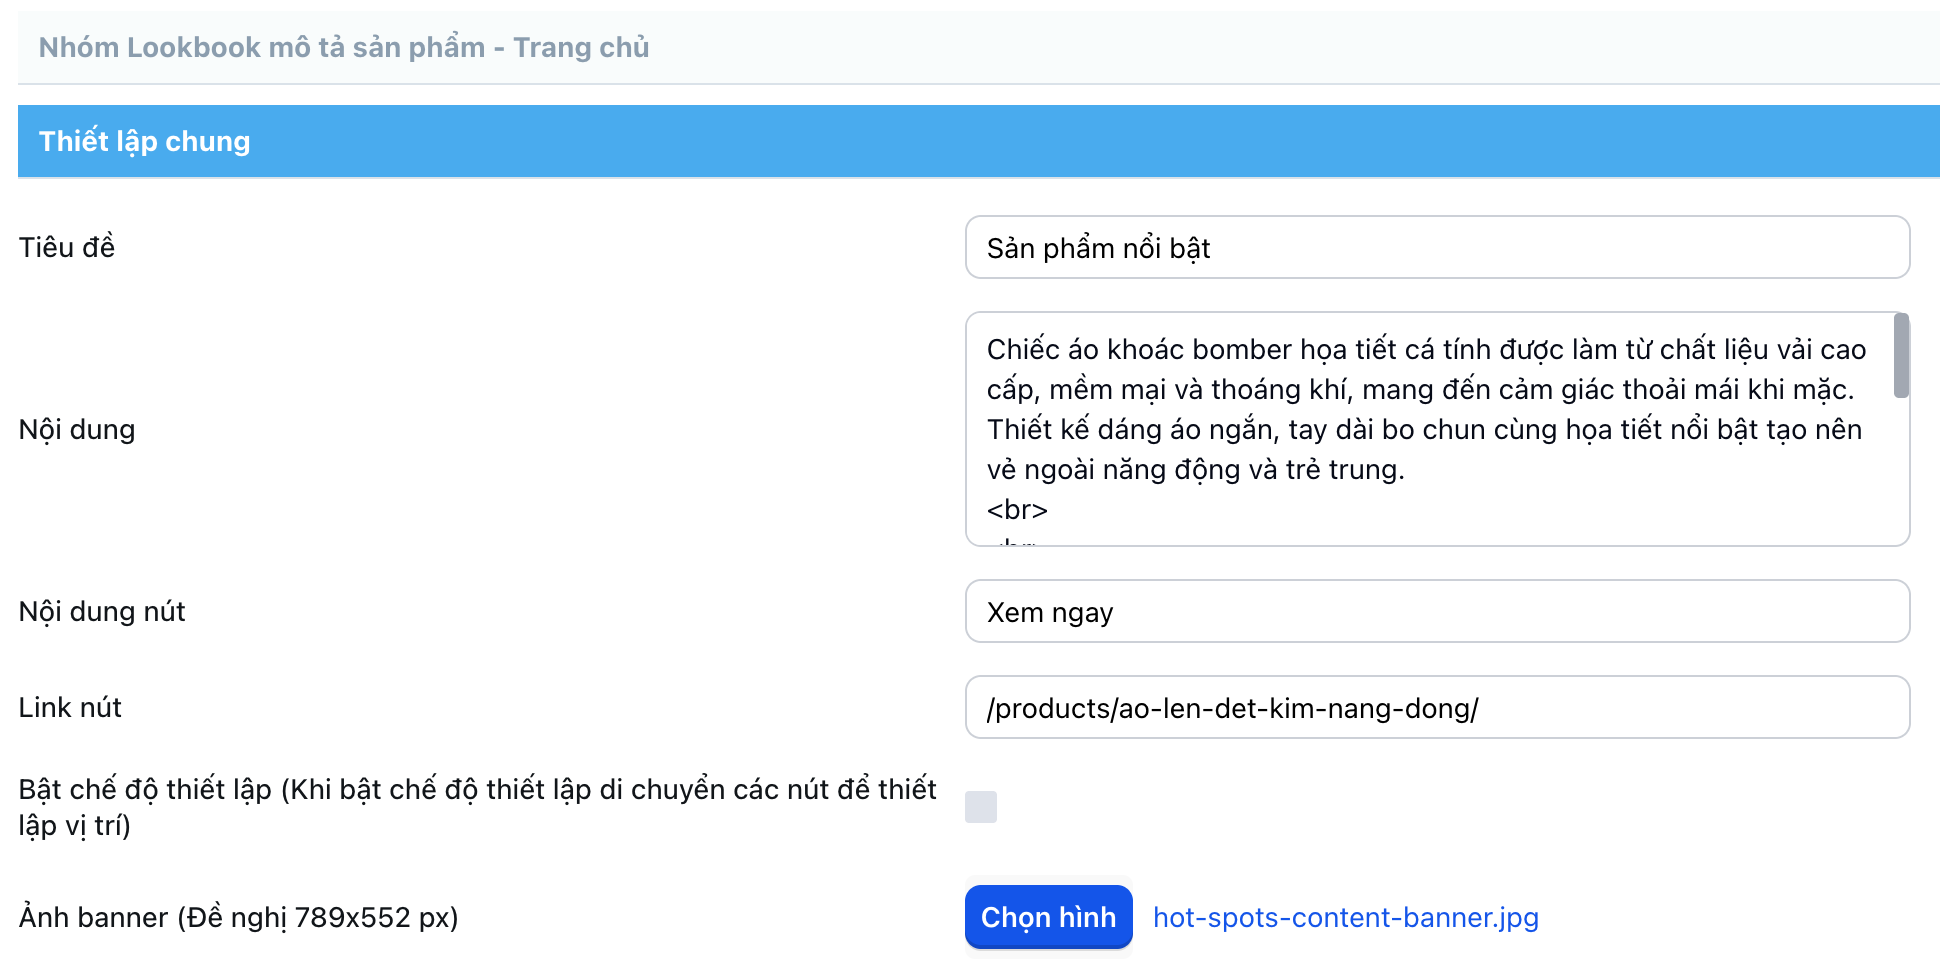Focus the Nội dung nút text box

click(x=1436, y=612)
